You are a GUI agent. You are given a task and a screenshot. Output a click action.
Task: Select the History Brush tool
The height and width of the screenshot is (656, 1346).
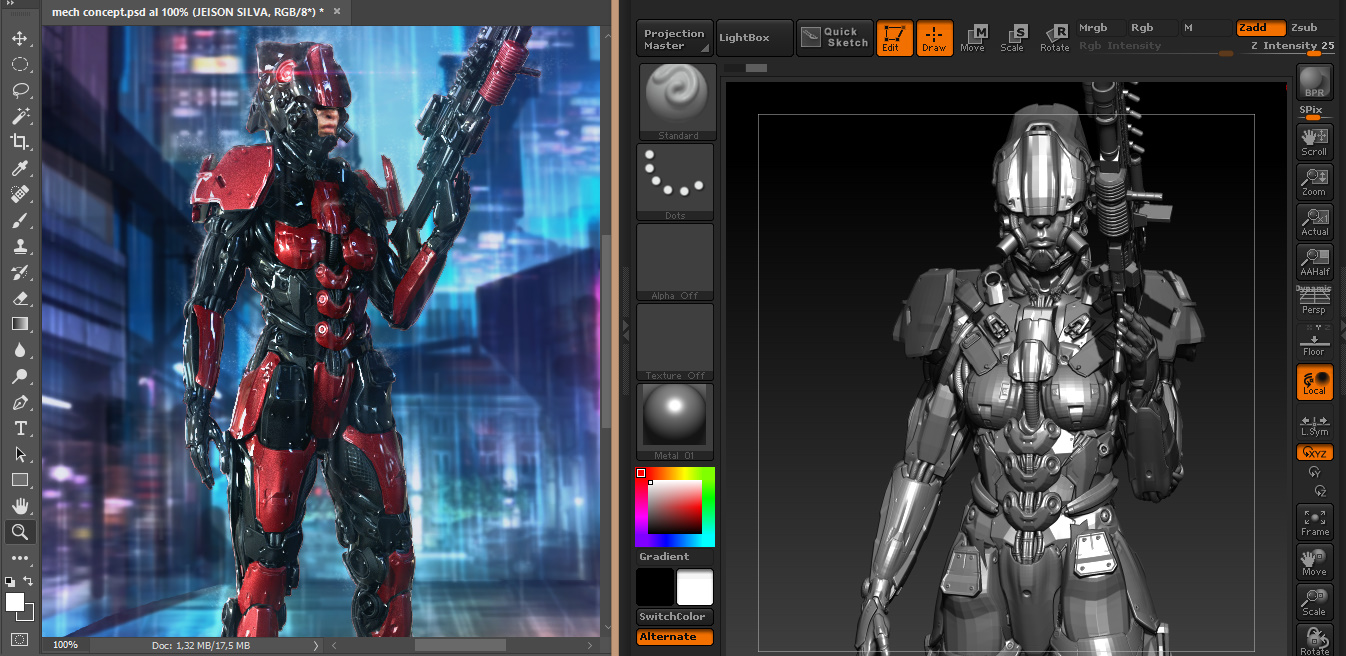tap(19, 273)
